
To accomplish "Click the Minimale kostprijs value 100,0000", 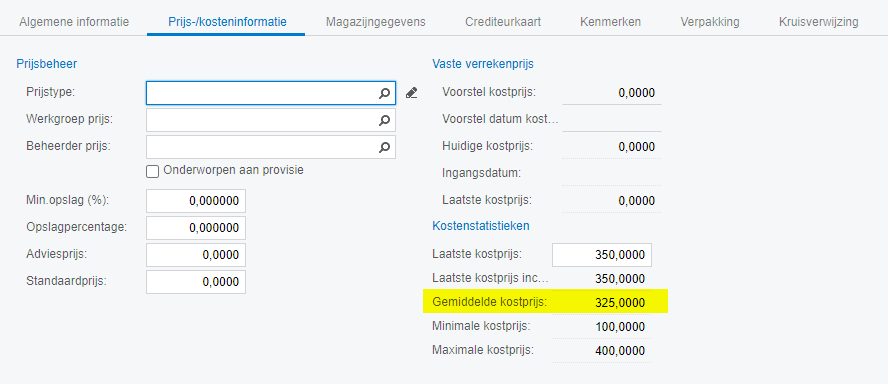I will pos(620,327).
